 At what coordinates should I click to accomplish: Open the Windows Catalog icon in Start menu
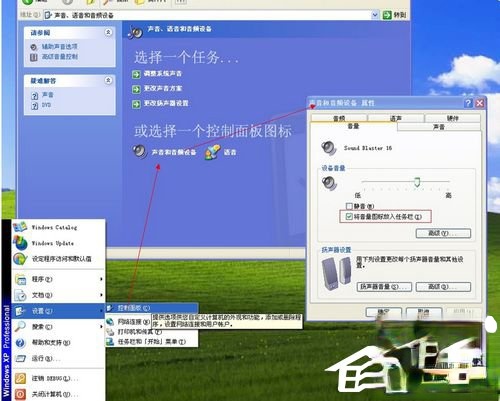[x=20, y=227]
